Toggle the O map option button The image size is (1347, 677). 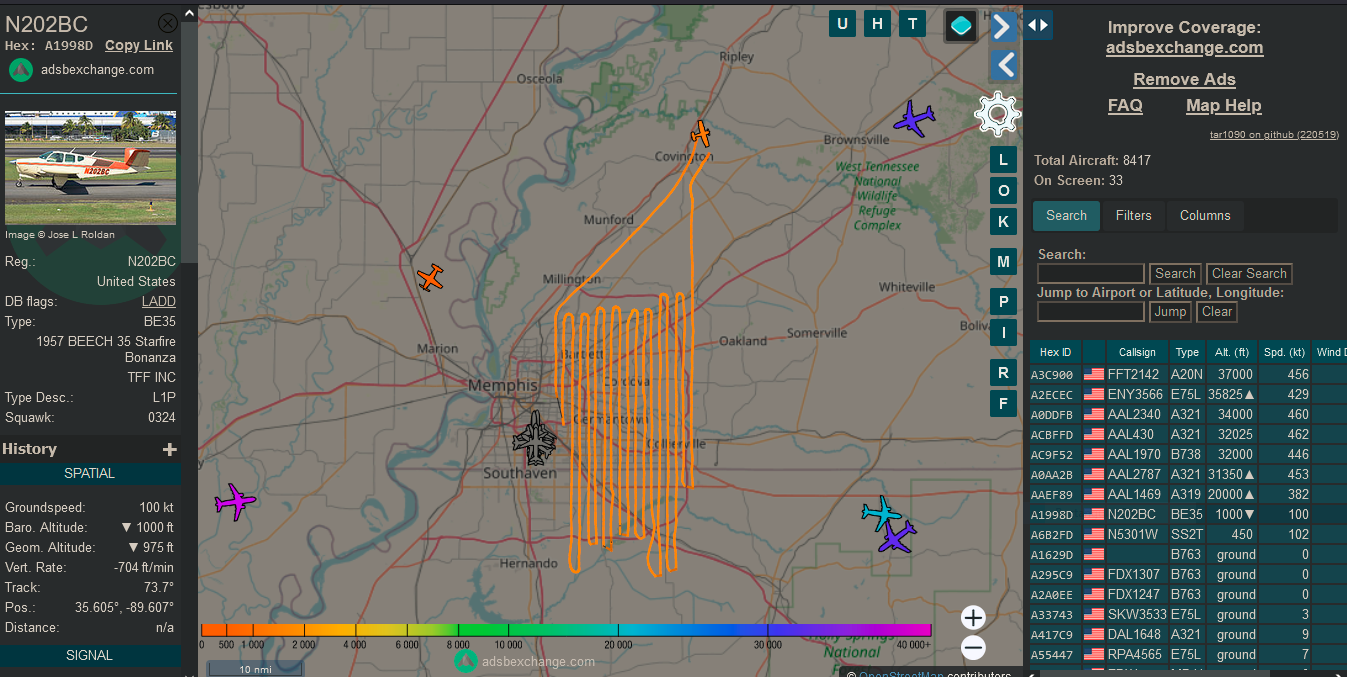(x=1004, y=191)
